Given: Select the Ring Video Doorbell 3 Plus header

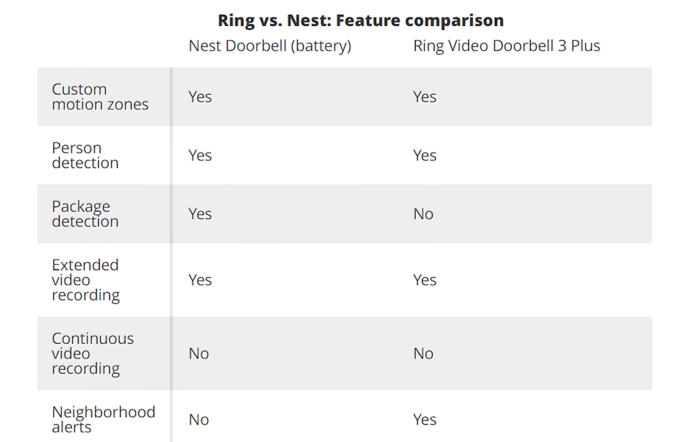Looking at the screenshot, I should click(x=506, y=46).
